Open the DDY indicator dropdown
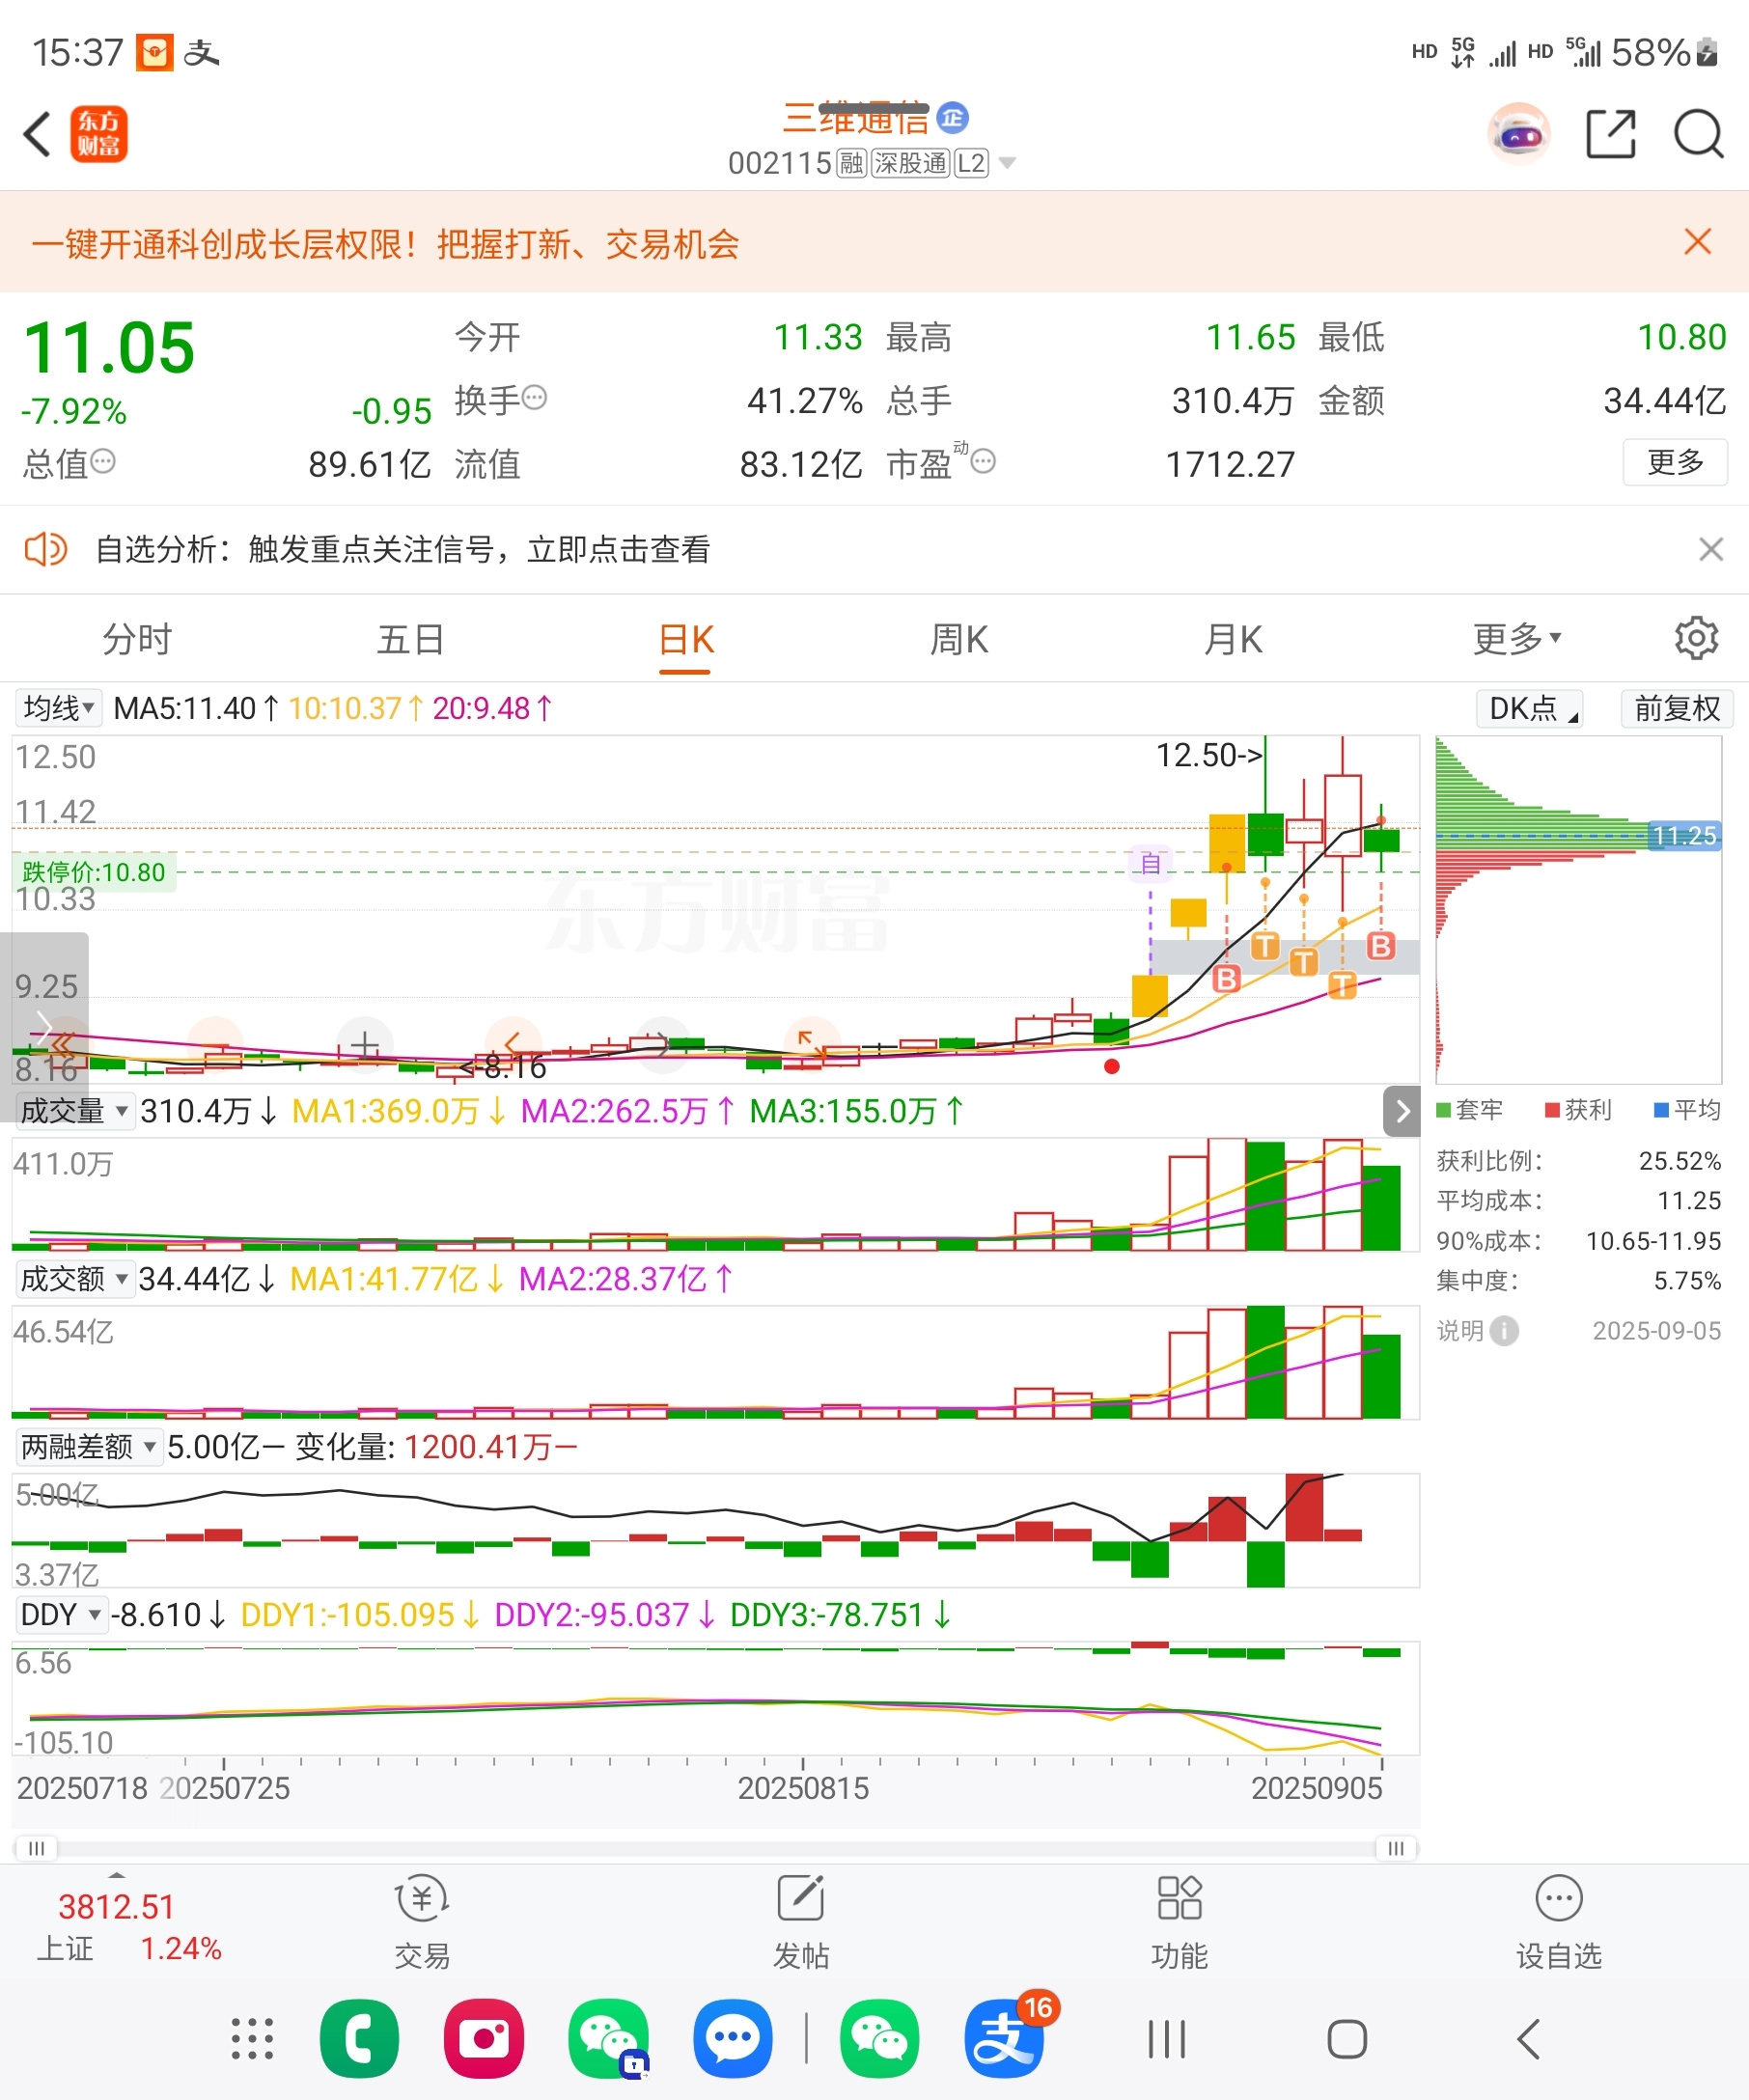1749x2100 pixels. [60, 1615]
